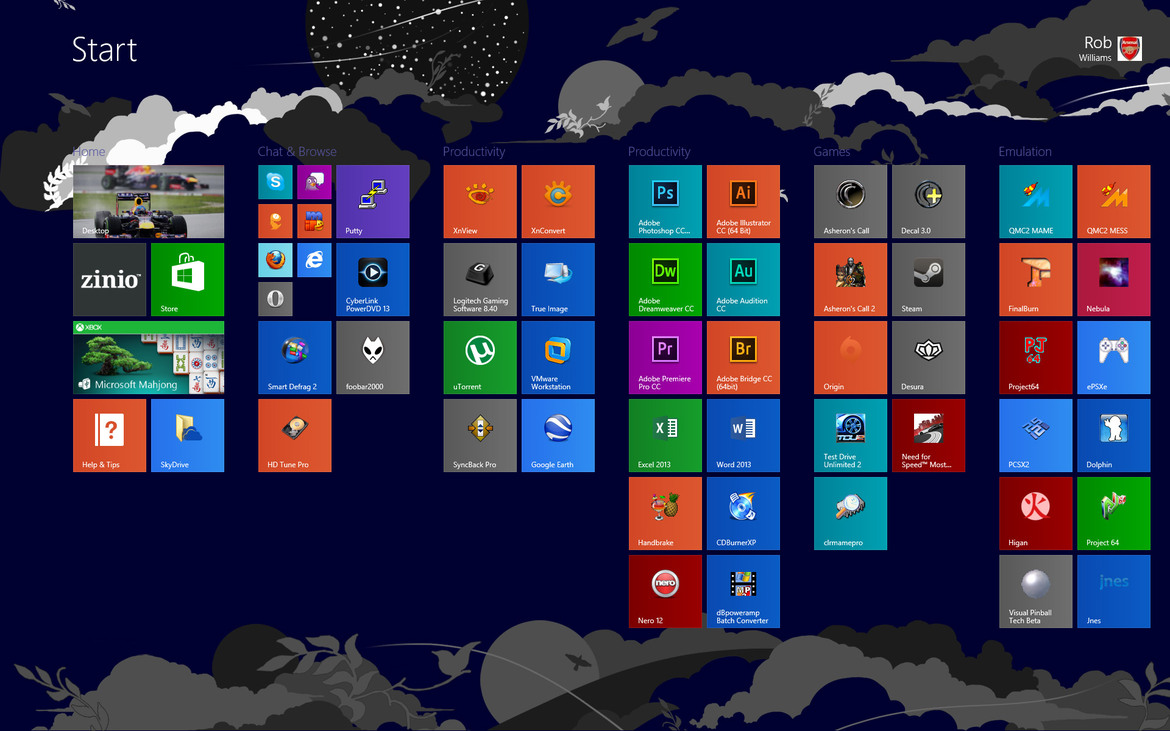Open the Nebula emulator tile
Viewport: 1170px width, 731px height.
(x=1114, y=280)
